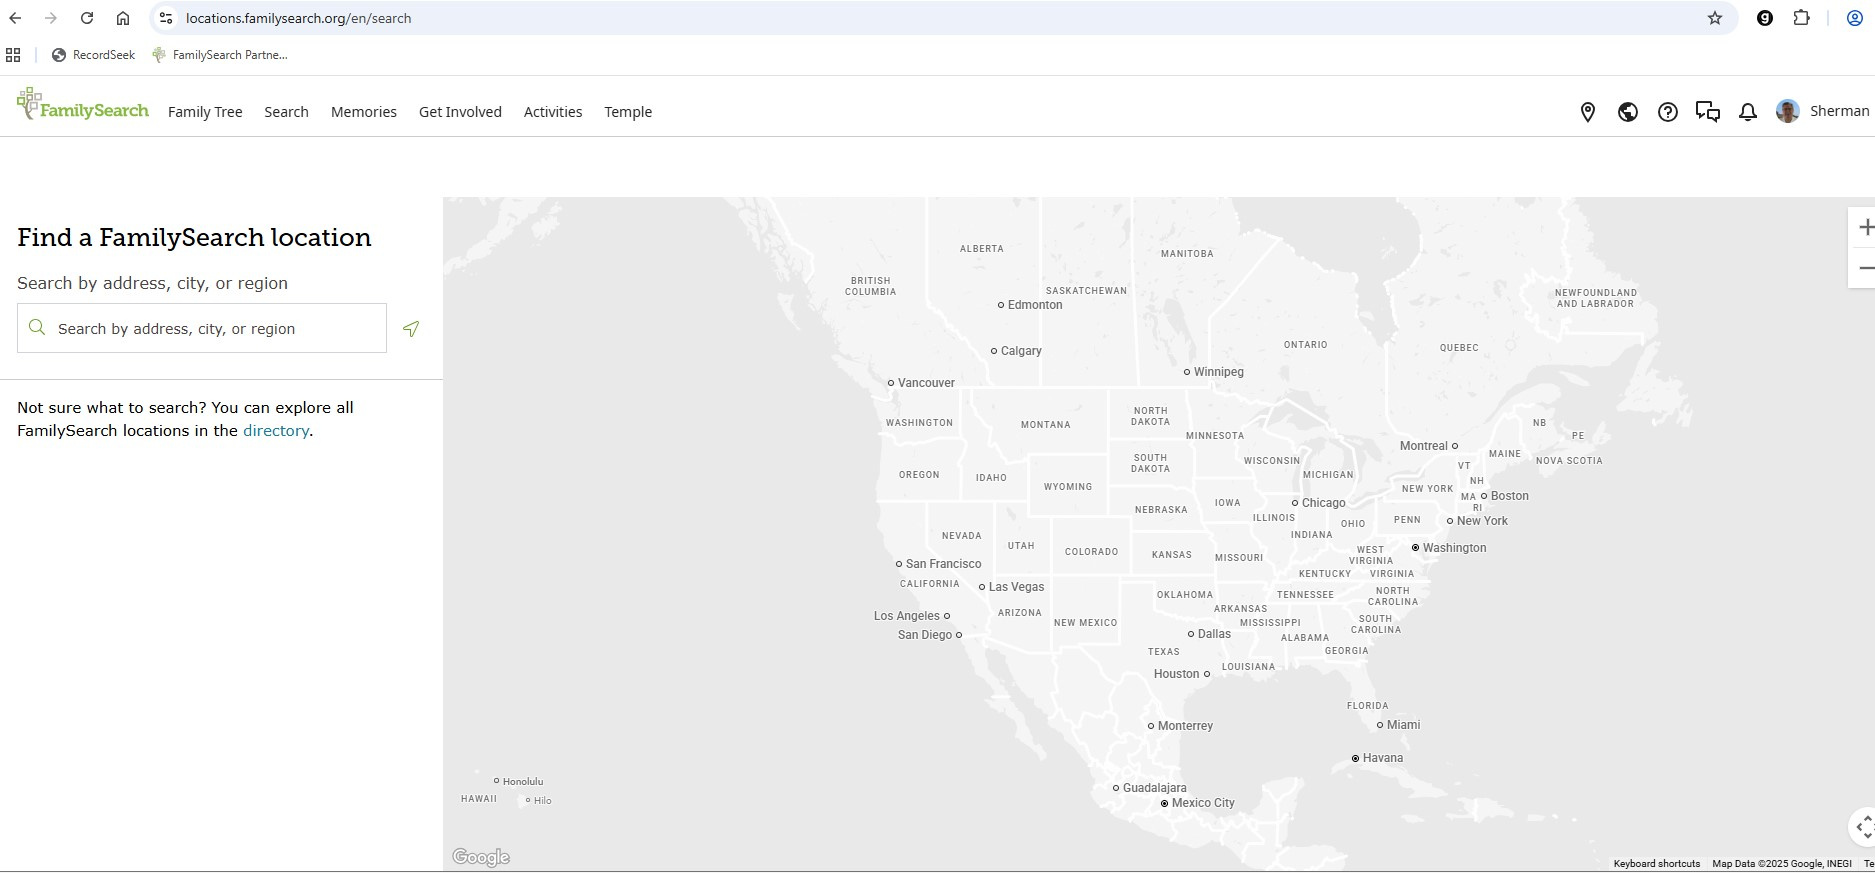This screenshot has height=873, width=1875.
Task: Open the directory link
Action: click(x=276, y=431)
